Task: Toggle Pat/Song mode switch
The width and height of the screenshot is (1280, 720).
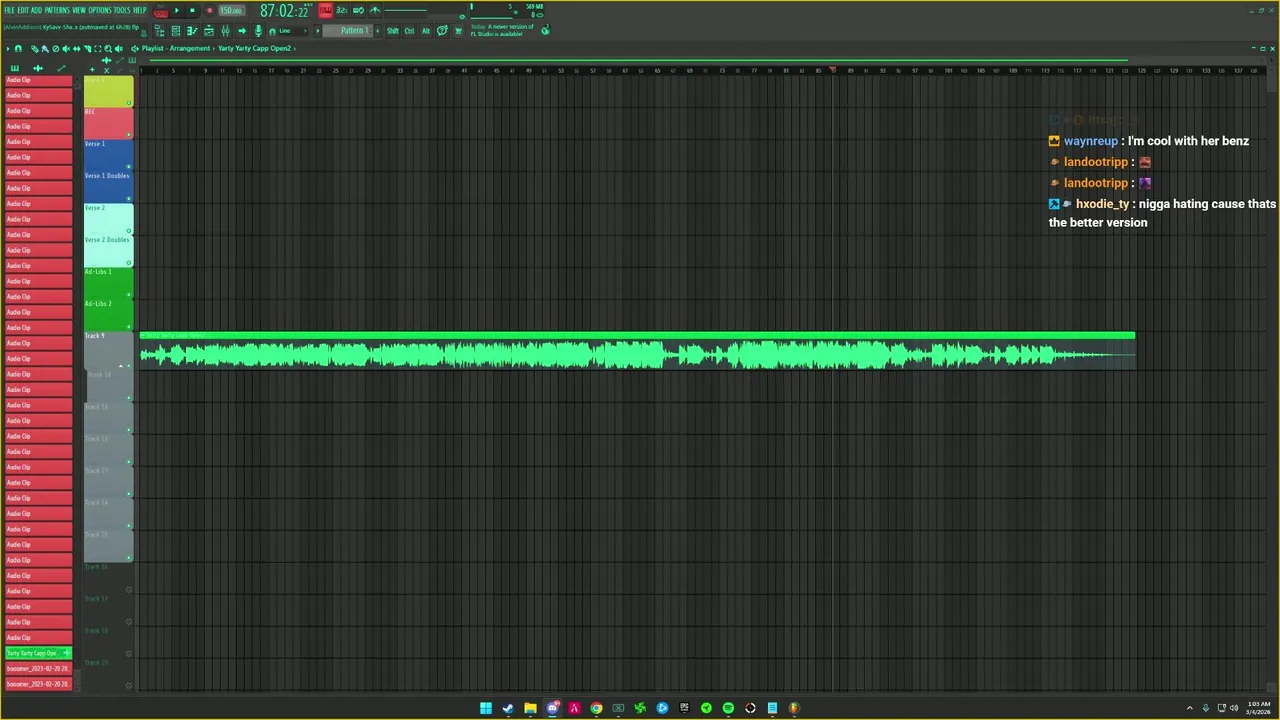Action: point(160,11)
